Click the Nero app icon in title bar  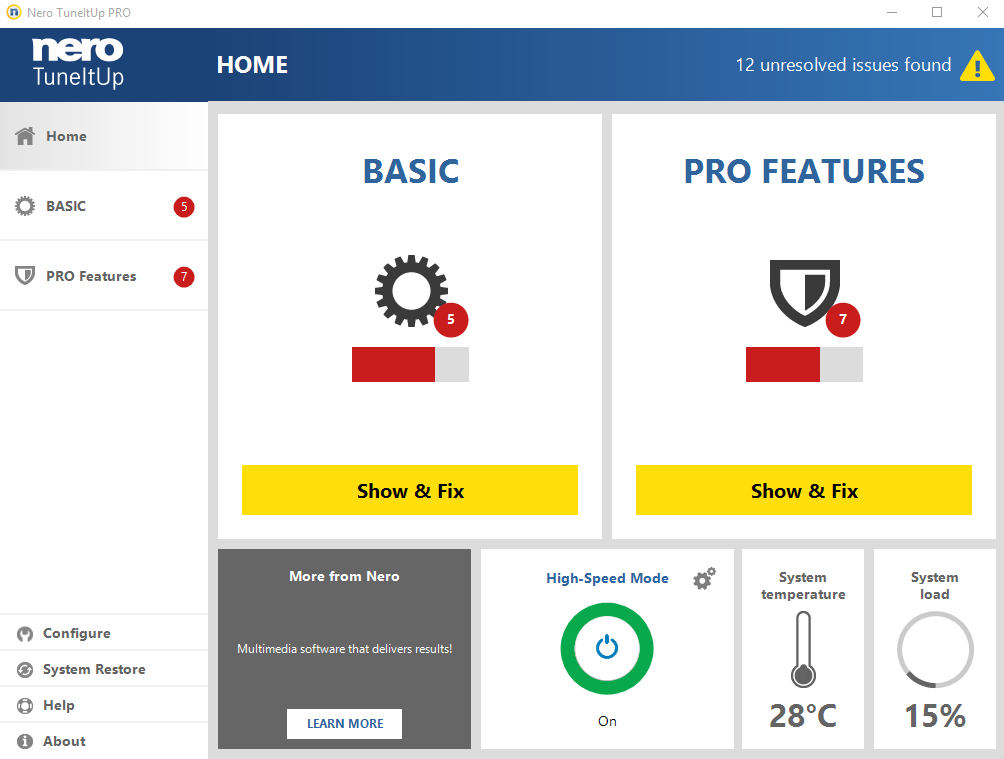coord(13,13)
